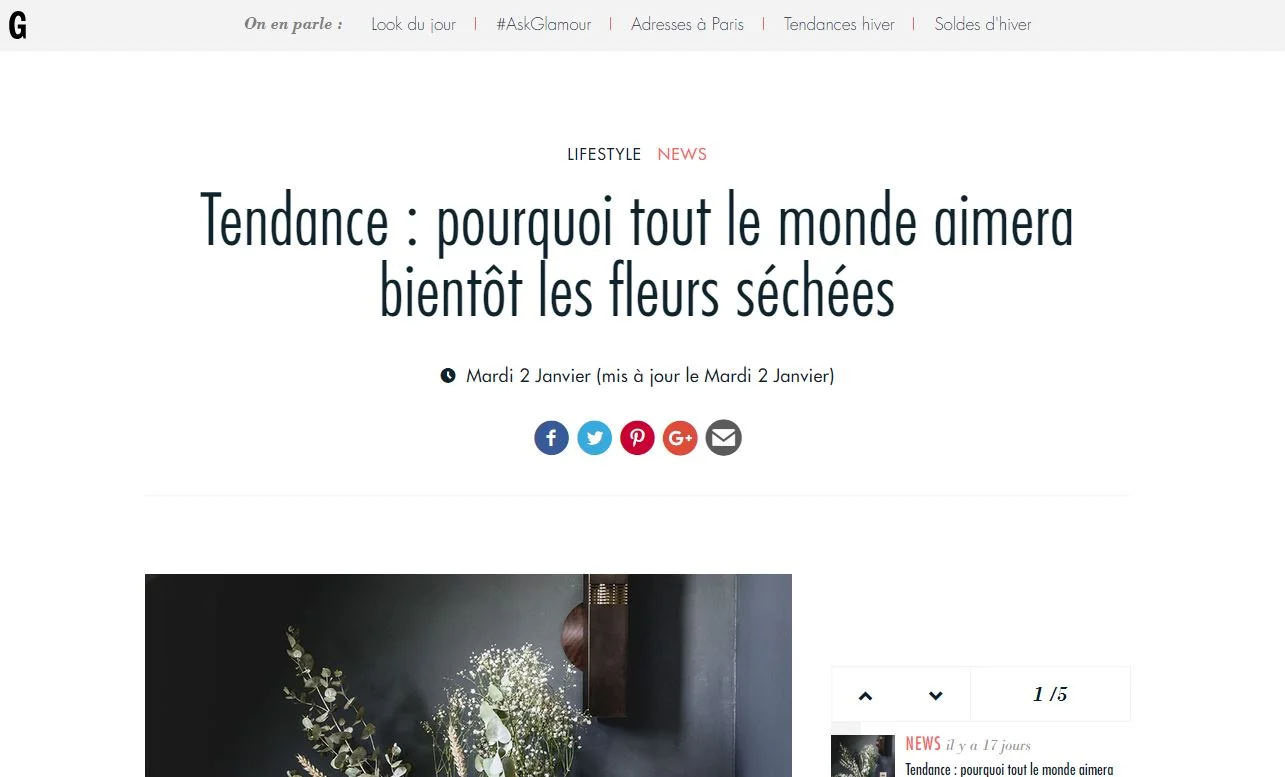Send the article by email icon

pyautogui.click(x=723, y=438)
